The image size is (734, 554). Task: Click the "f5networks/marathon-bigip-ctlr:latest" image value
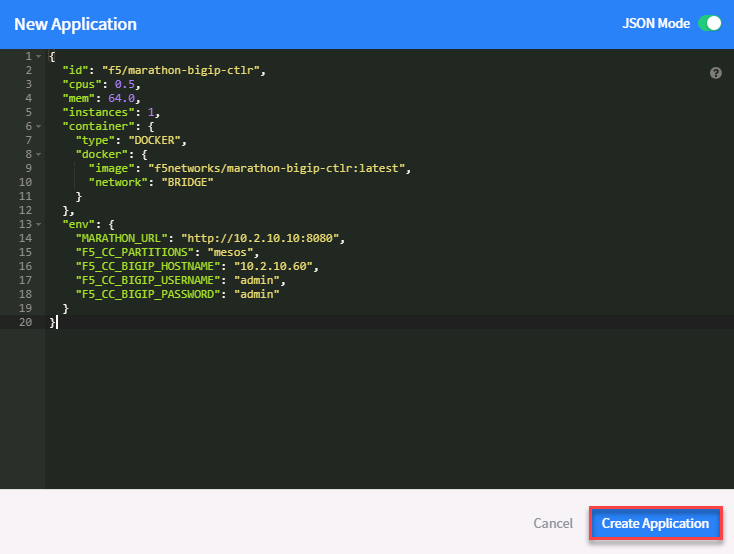pyautogui.click(x=276, y=169)
